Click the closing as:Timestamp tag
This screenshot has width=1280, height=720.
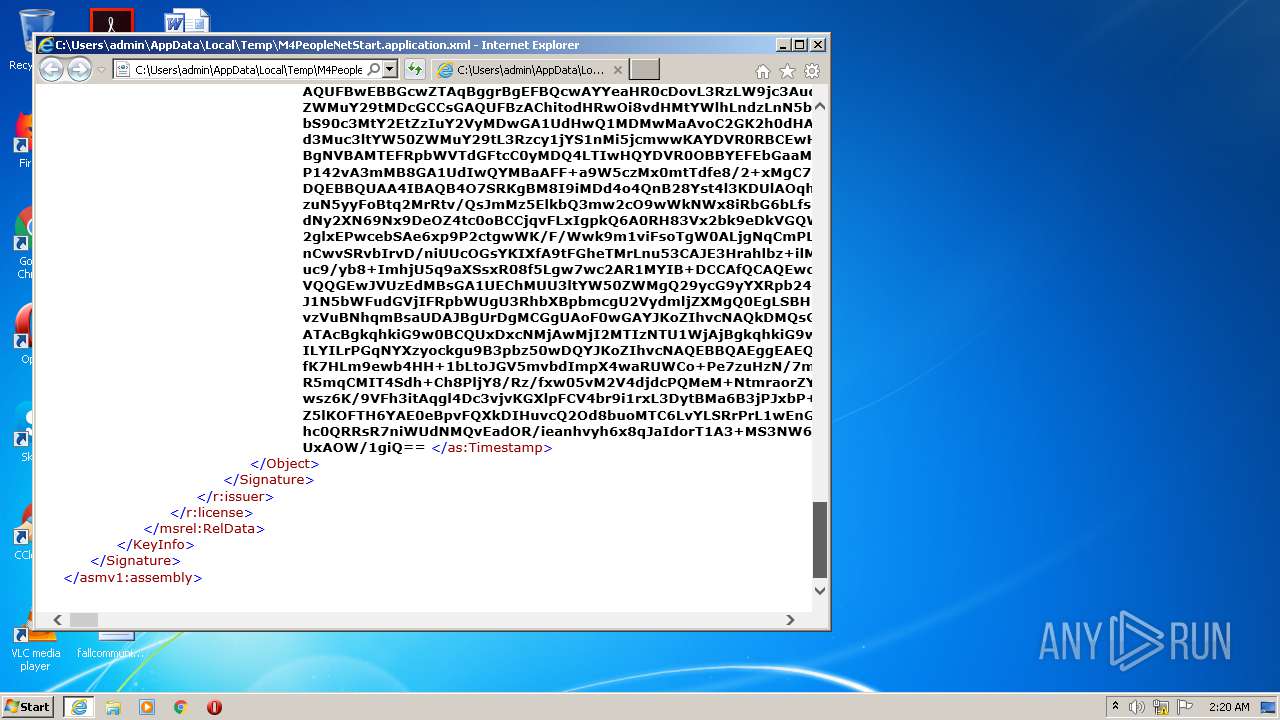point(492,447)
